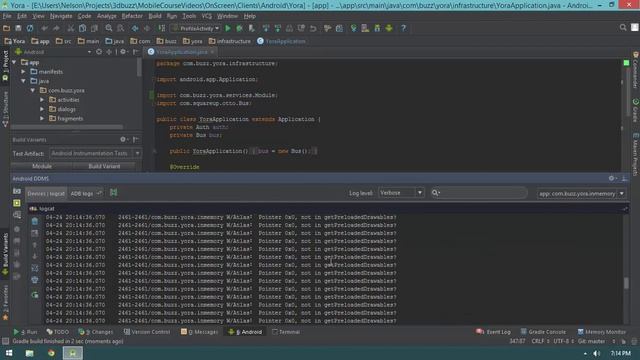This screenshot has height=360, width=640.
Task: Open the Version Control tool window
Action: (147, 332)
